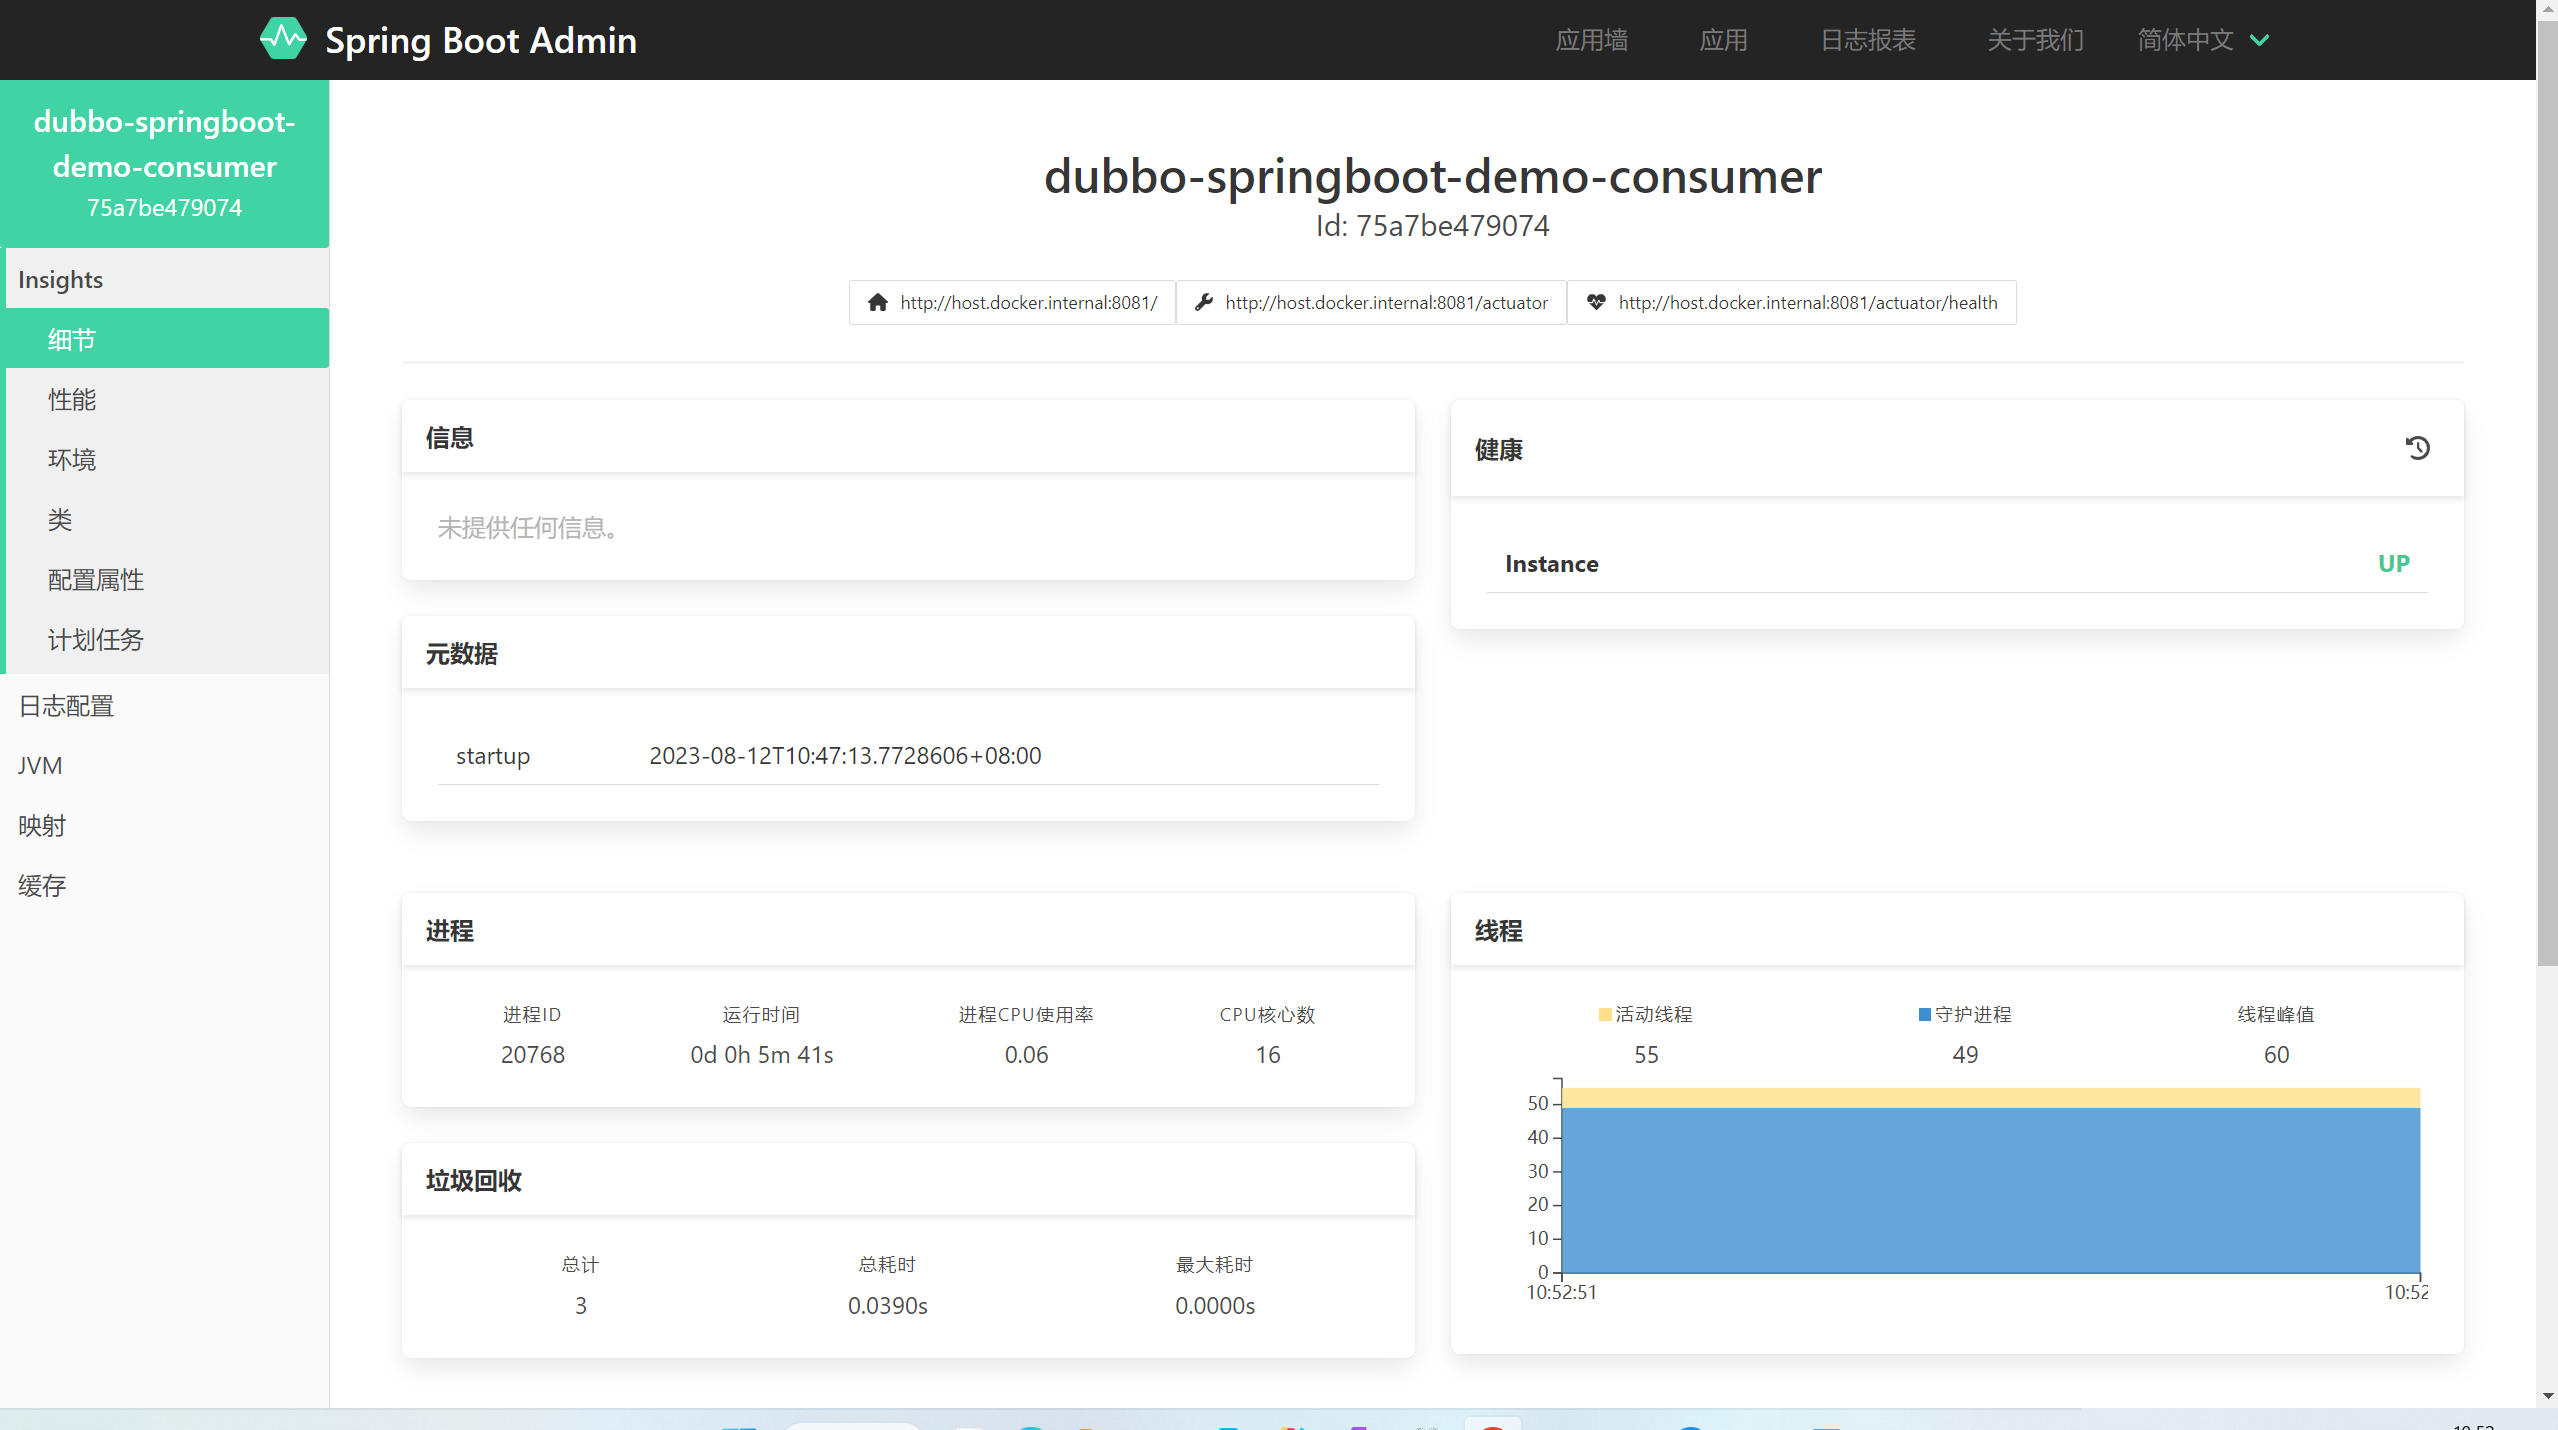Click the Spring Boot Admin logo icon
The height and width of the screenshot is (1430, 2558).
pos(283,38)
